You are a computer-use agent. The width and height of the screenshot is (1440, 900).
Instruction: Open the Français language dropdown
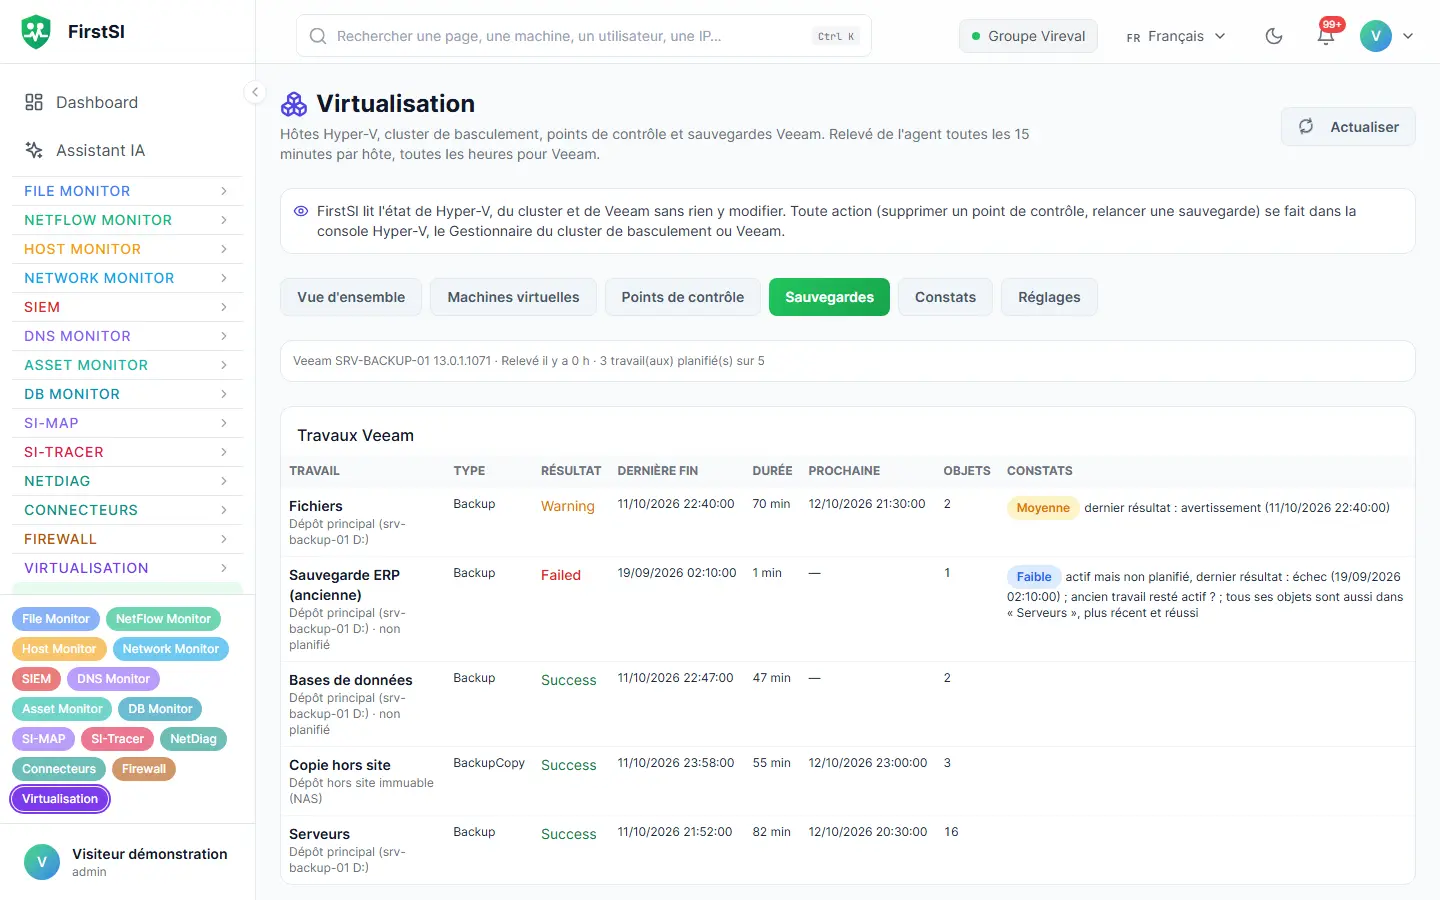(x=1176, y=36)
